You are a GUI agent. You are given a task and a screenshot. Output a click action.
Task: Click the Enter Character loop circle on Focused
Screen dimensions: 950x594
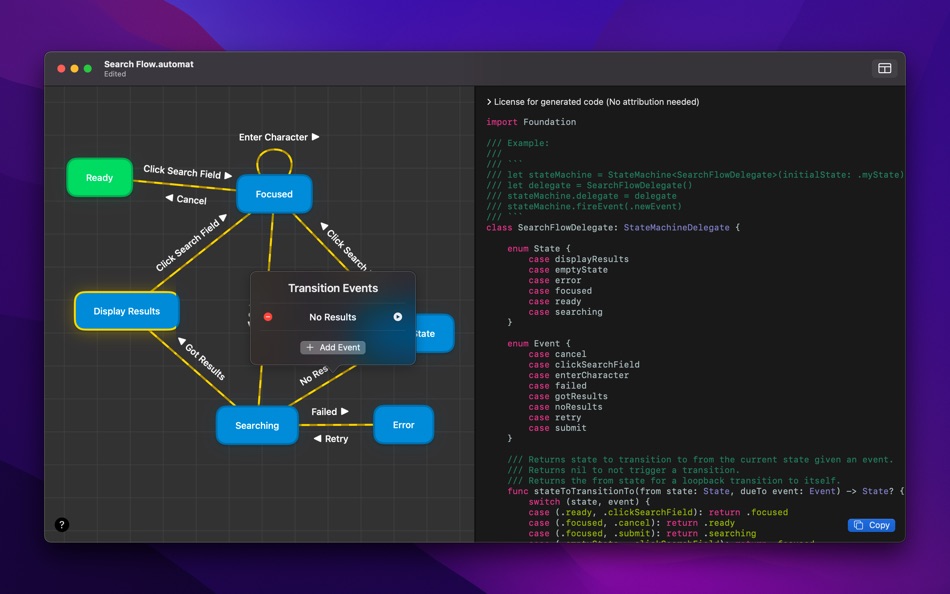(x=274, y=162)
